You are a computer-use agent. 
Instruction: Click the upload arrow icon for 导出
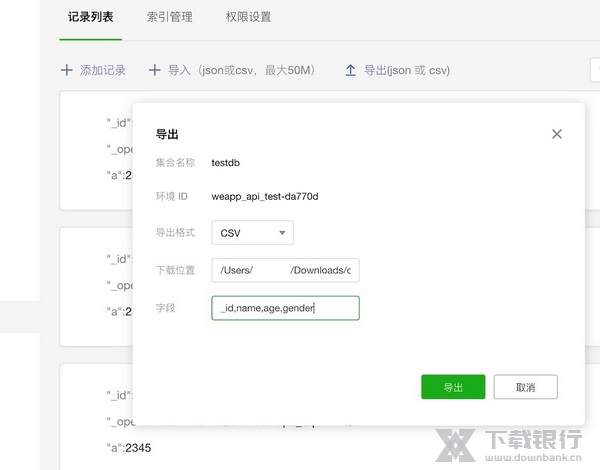[x=351, y=70]
